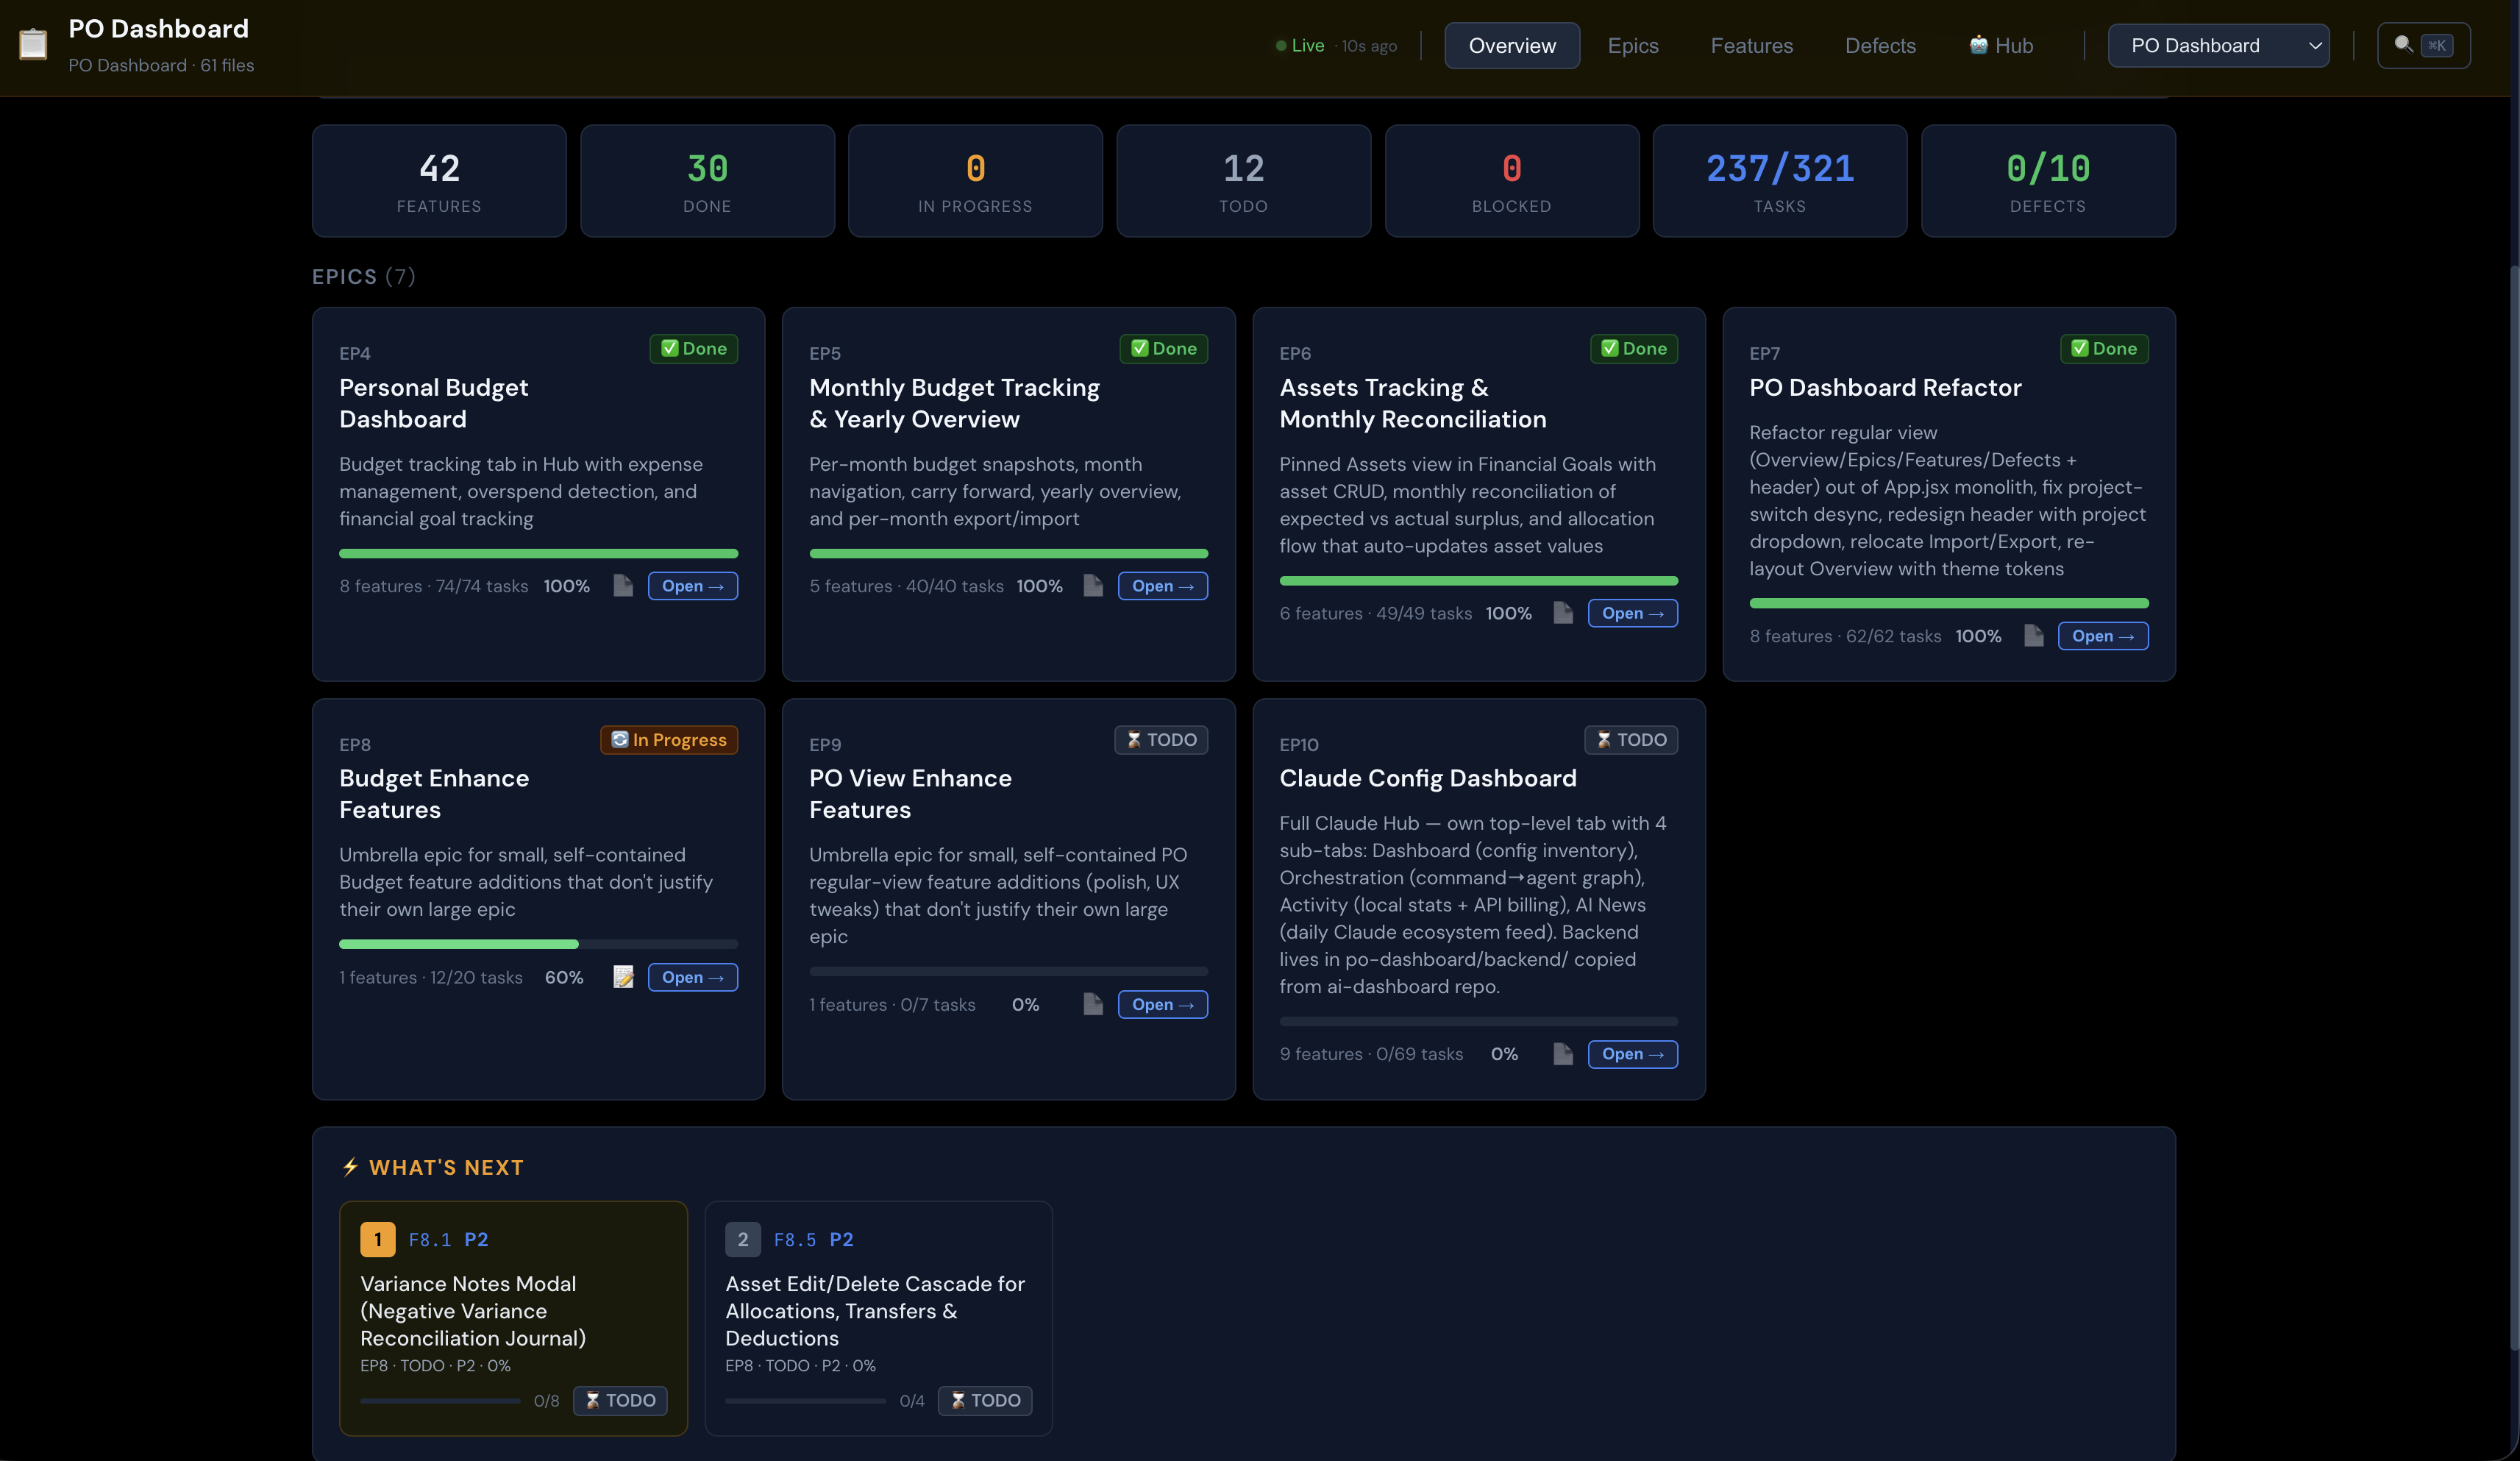
Task: Click the lightning bolt What's Next icon
Action: [350, 1167]
